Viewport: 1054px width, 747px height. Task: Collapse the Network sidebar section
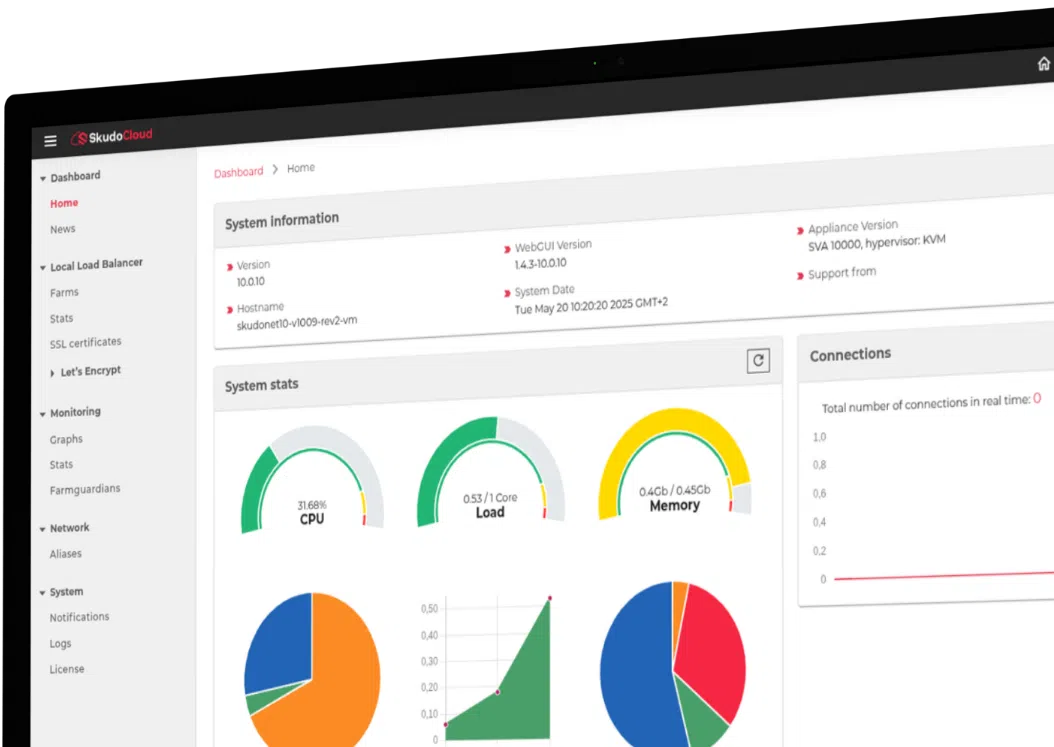[43, 529]
